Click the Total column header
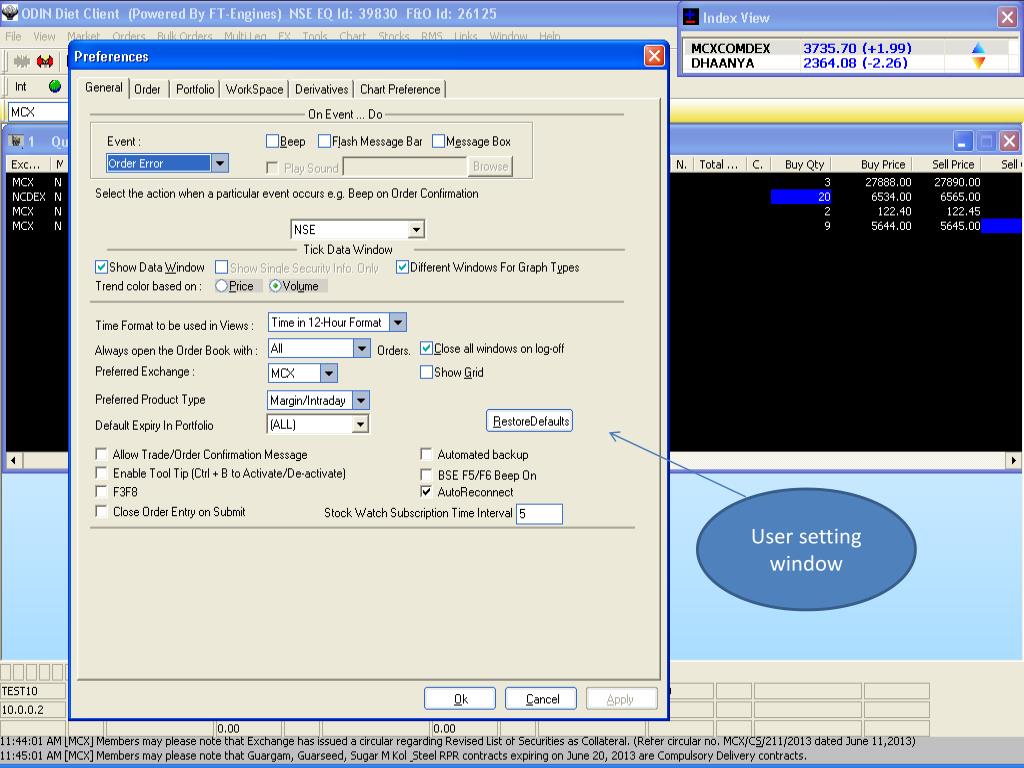The width and height of the screenshot is (1024, 768). pyautogui.click(x=718, y=165)
